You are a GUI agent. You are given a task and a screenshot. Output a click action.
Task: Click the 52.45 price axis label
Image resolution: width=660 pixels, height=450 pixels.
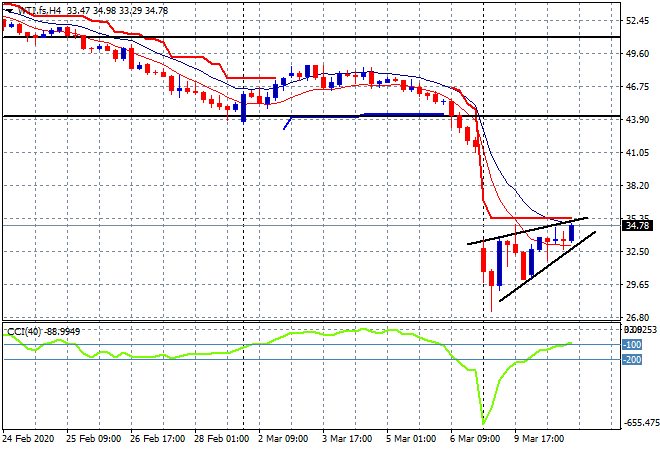(x=637, y=20)
